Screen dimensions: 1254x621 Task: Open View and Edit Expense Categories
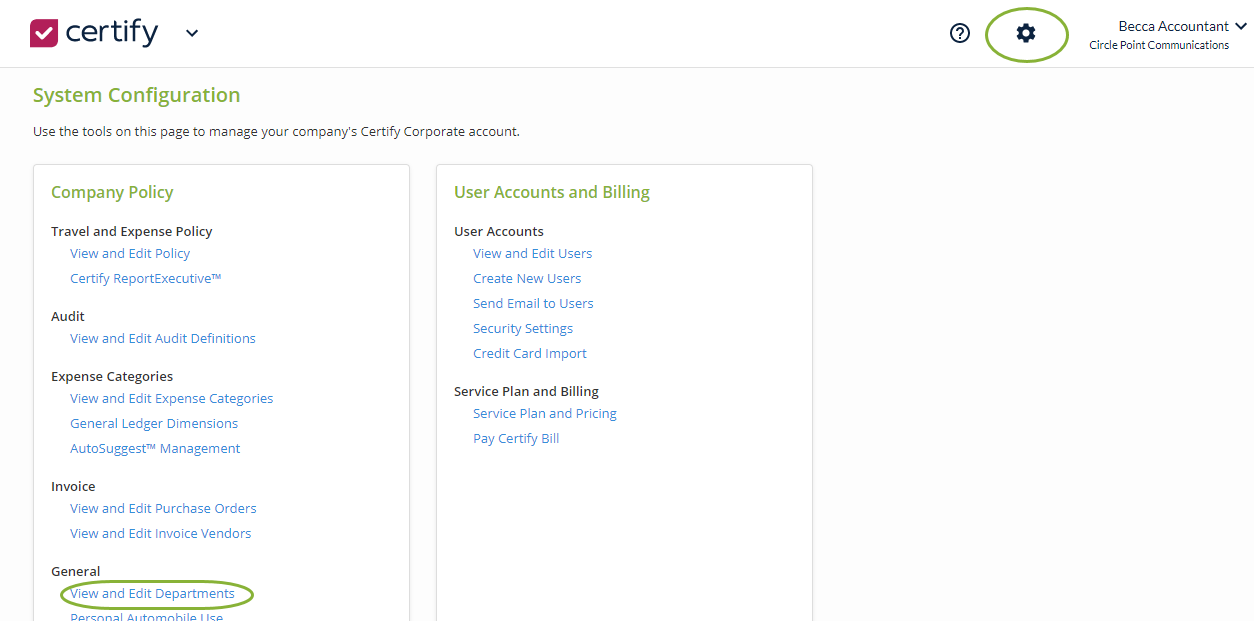tap(171, 398)
